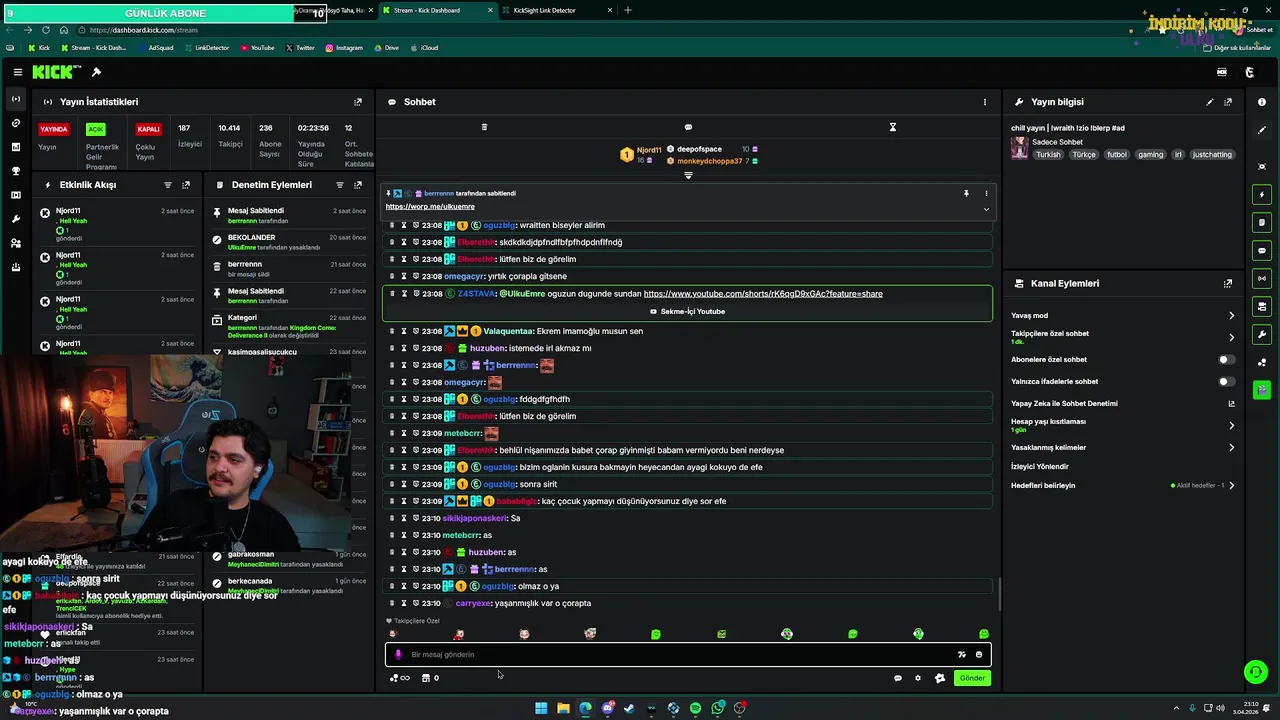Open the video clips icon in the left sidebar
This screenshot has height=720, width=1280.
pos(15,195)
